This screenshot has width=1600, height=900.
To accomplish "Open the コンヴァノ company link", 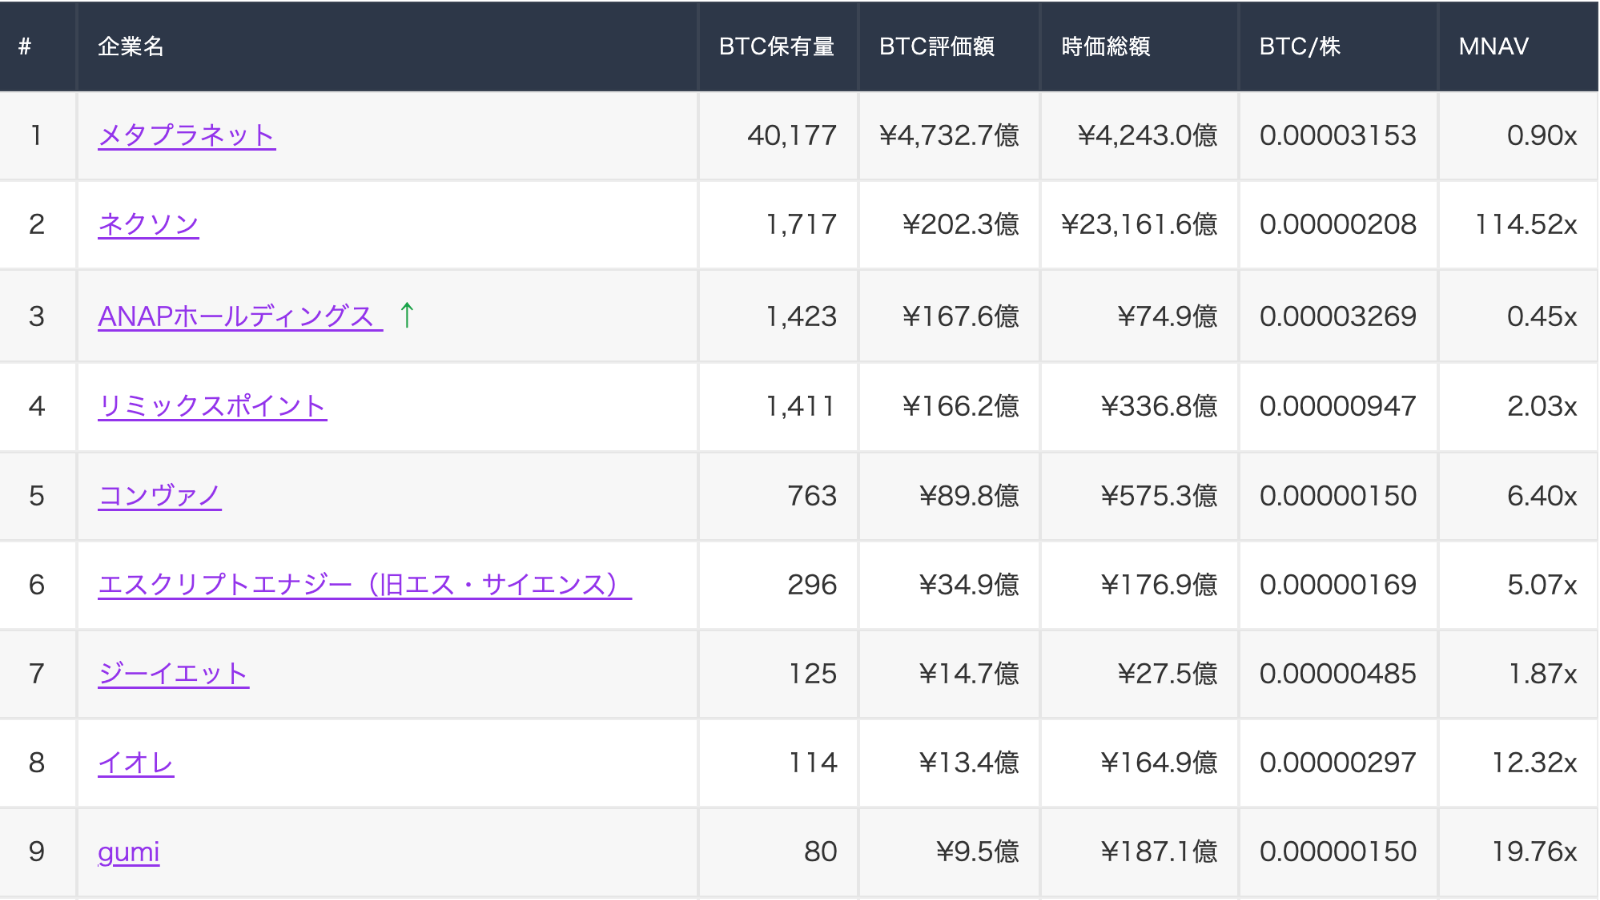I will (160, 495).
